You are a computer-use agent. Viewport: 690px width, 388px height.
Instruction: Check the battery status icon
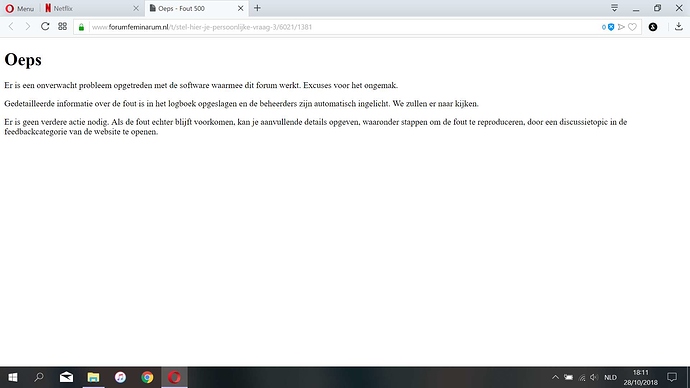569,377
